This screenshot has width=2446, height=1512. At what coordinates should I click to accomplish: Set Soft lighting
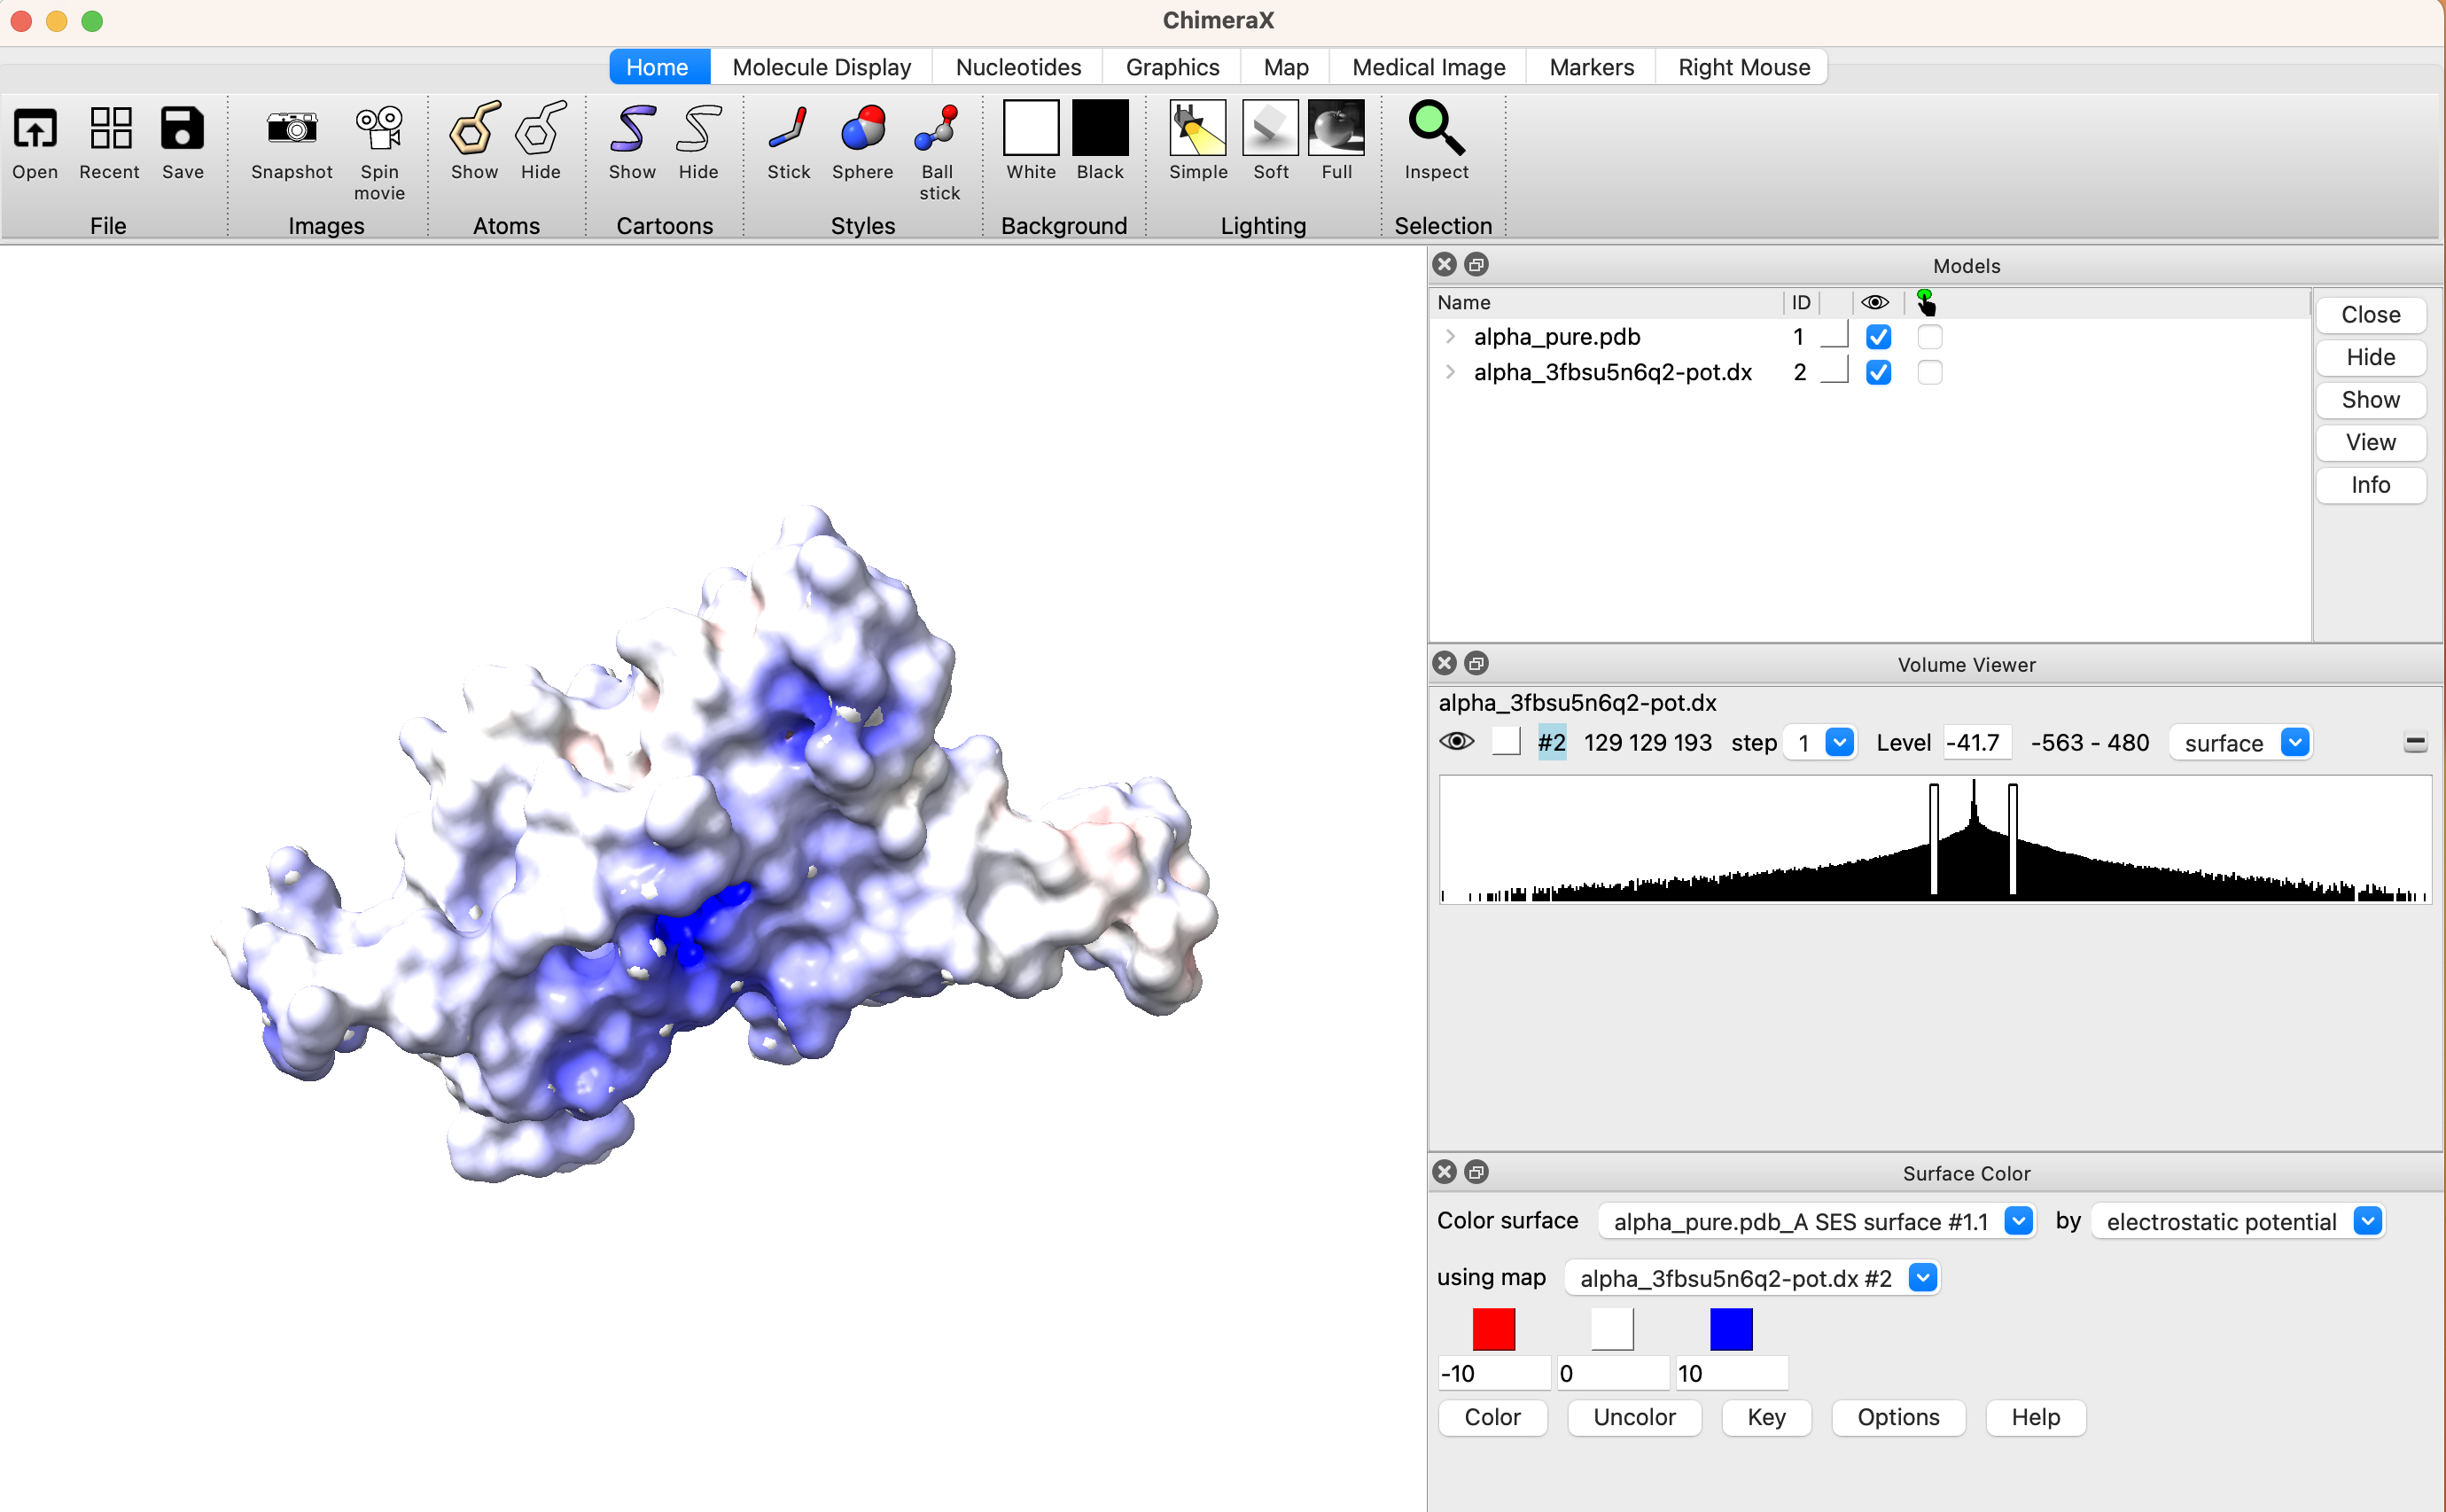click(x=1270, y=127)
